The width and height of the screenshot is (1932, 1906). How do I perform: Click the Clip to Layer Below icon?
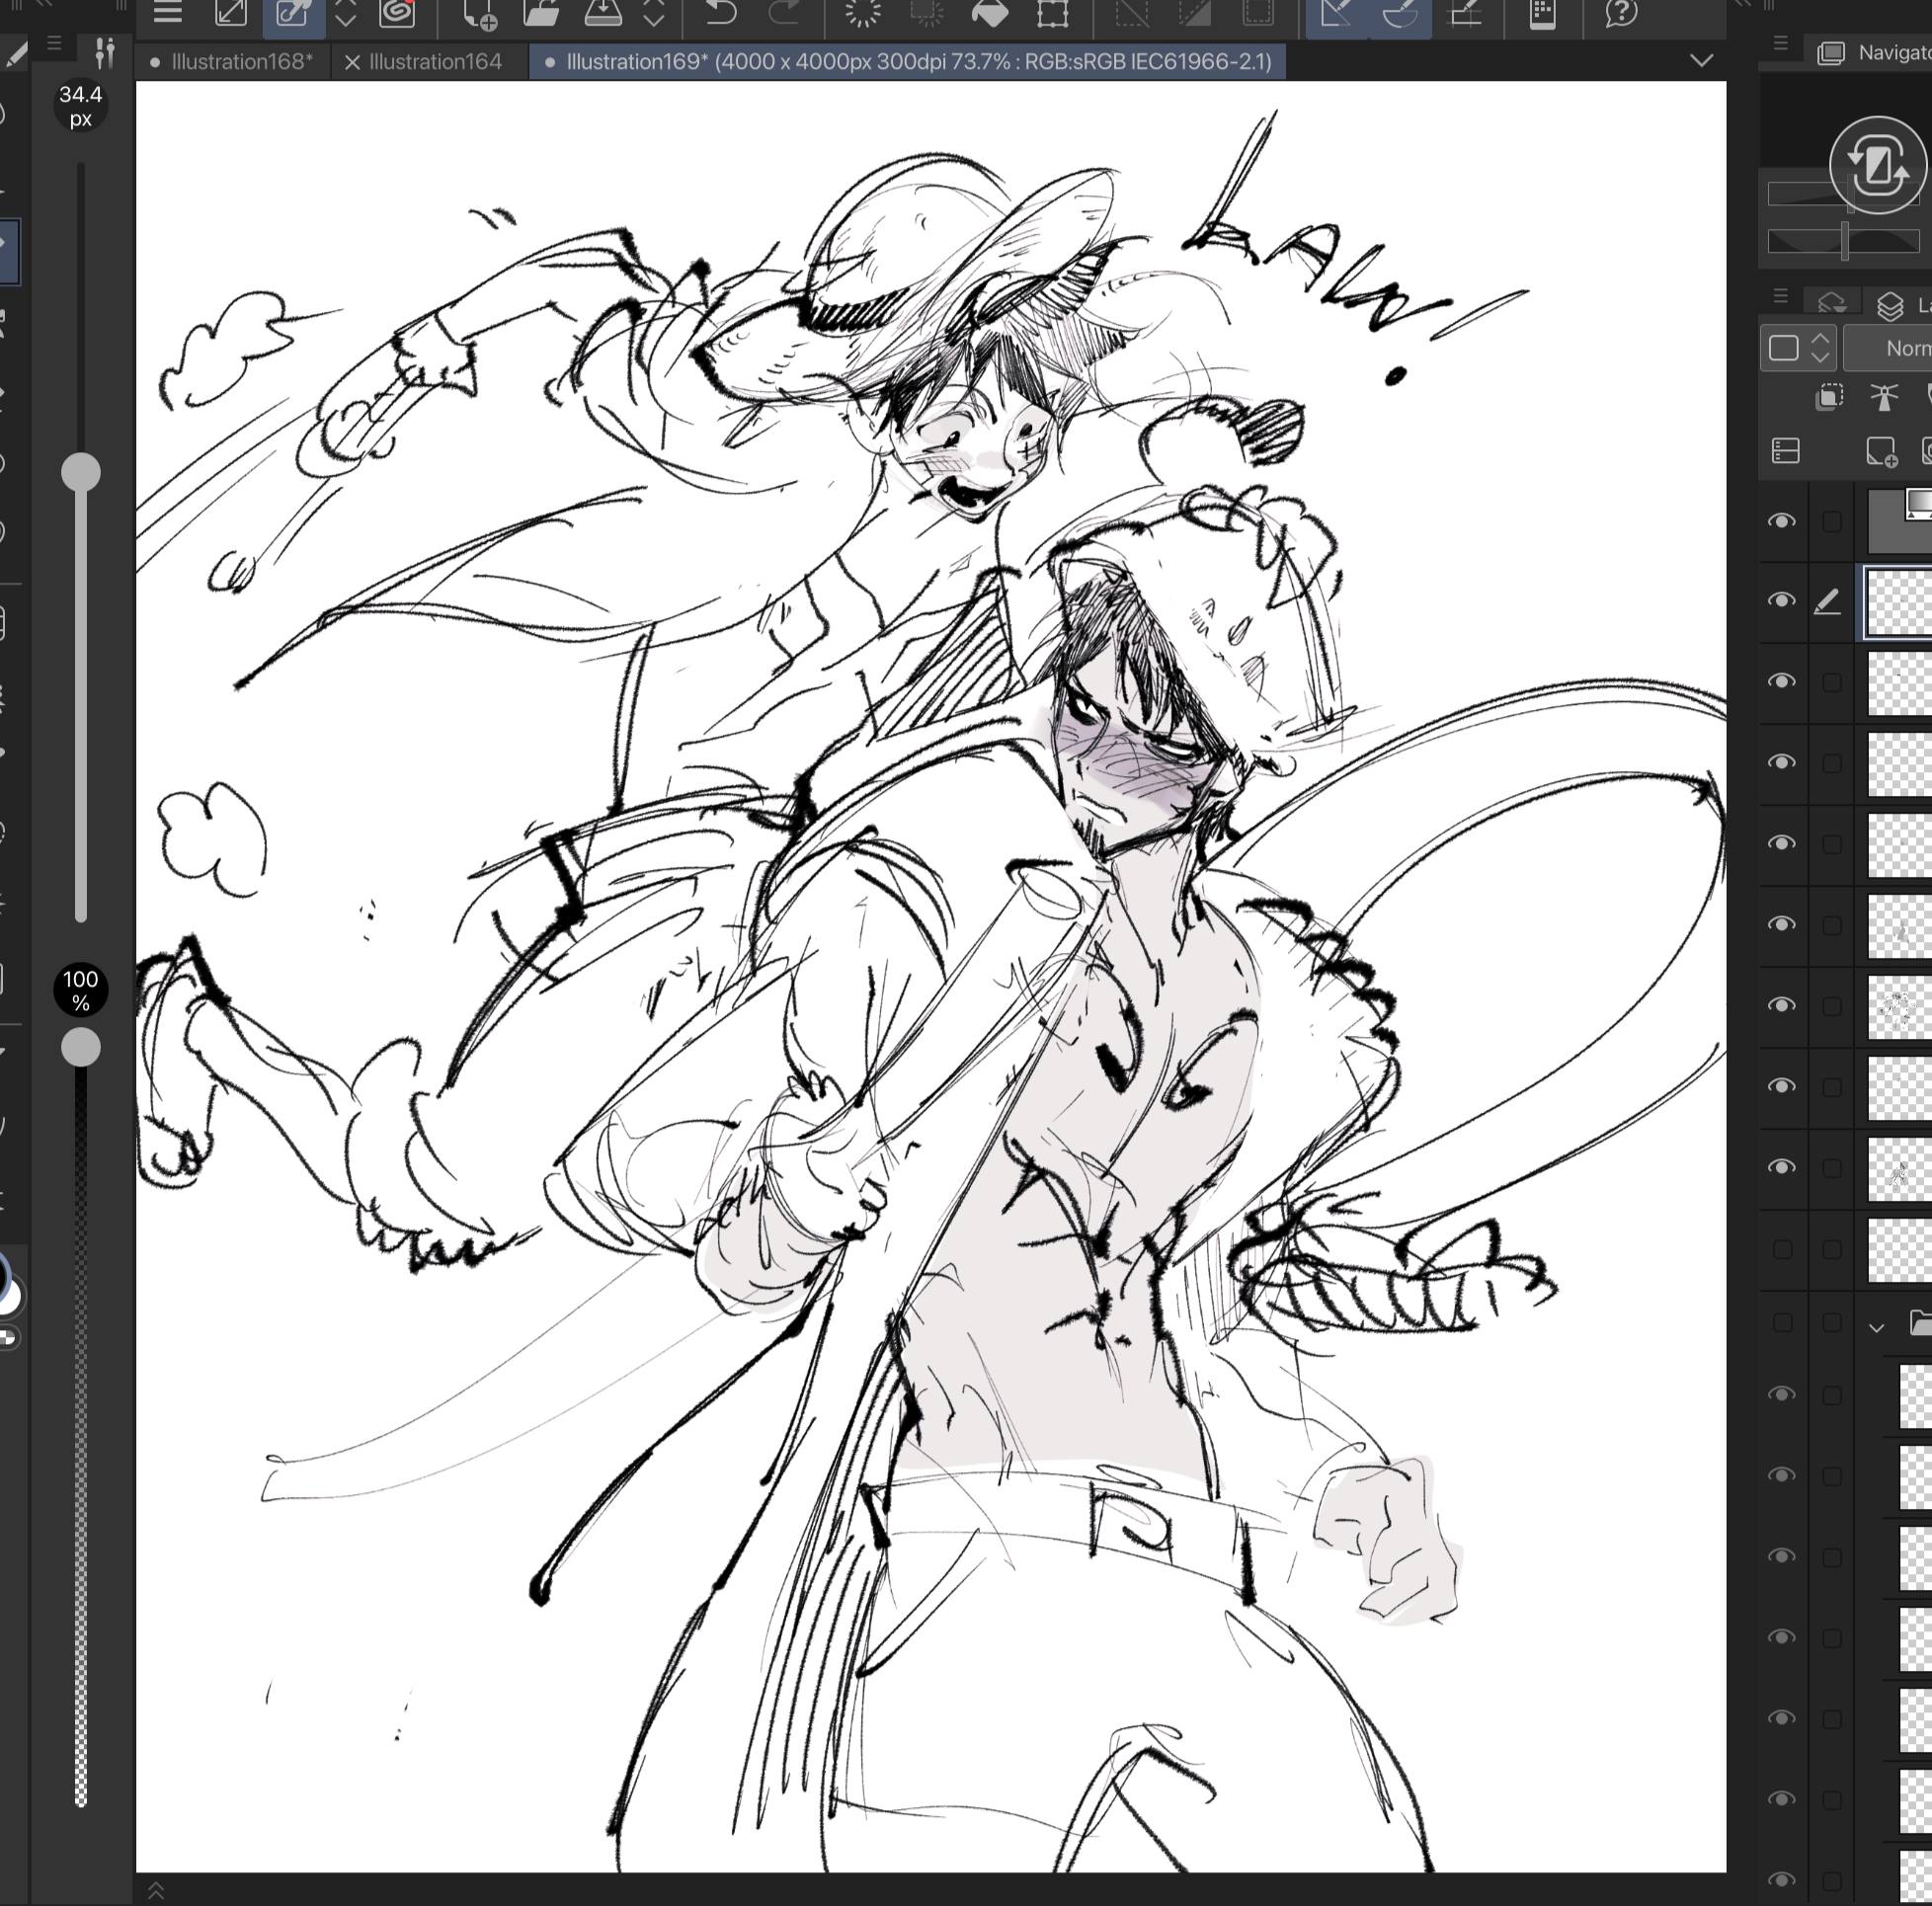pyautogui.click(x=1829, y=397)
